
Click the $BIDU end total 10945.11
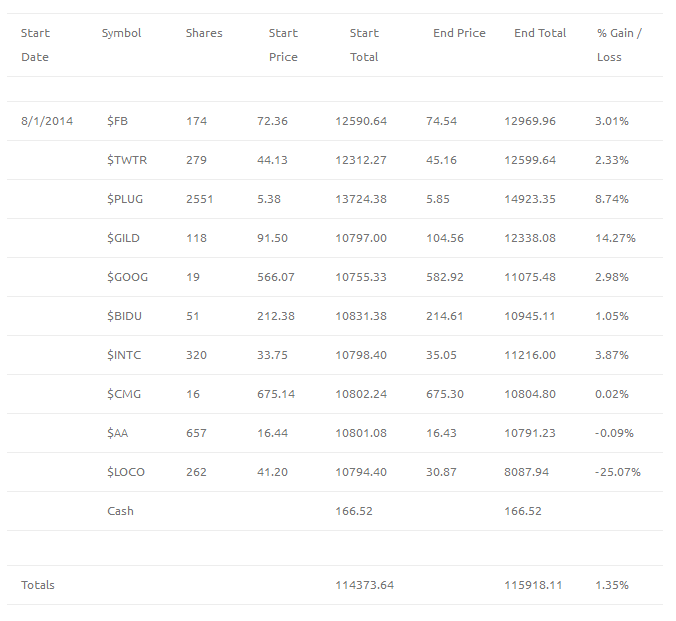click(x=530, y=316)
